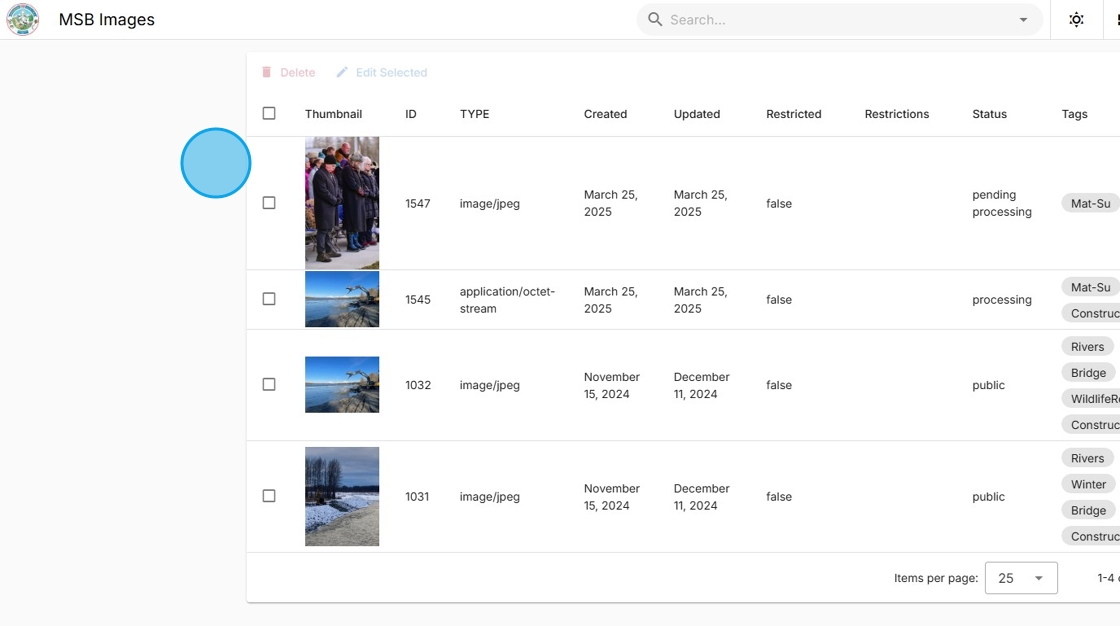Click the Delete trash icon
The width and height of the screenshot is (1120, 626).
point(266,72)
